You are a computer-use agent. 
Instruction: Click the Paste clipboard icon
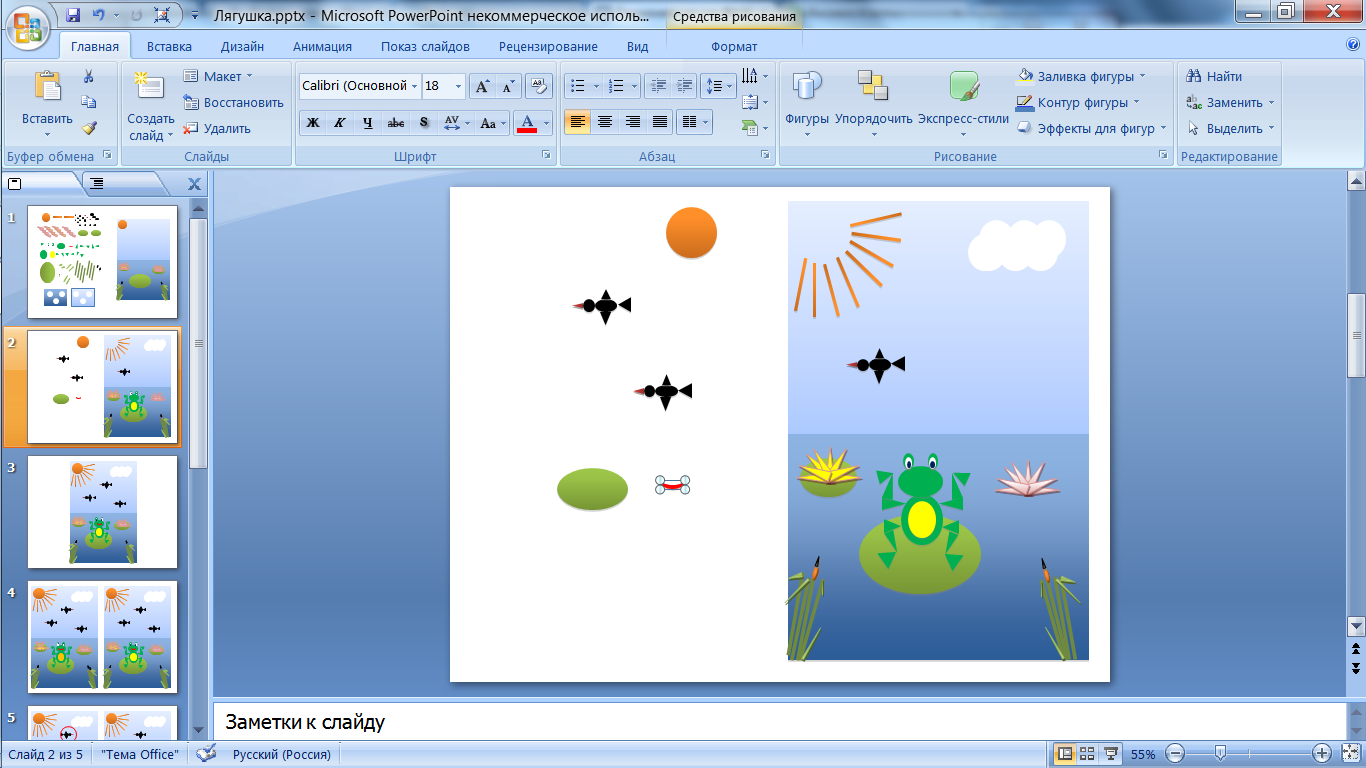47,87
